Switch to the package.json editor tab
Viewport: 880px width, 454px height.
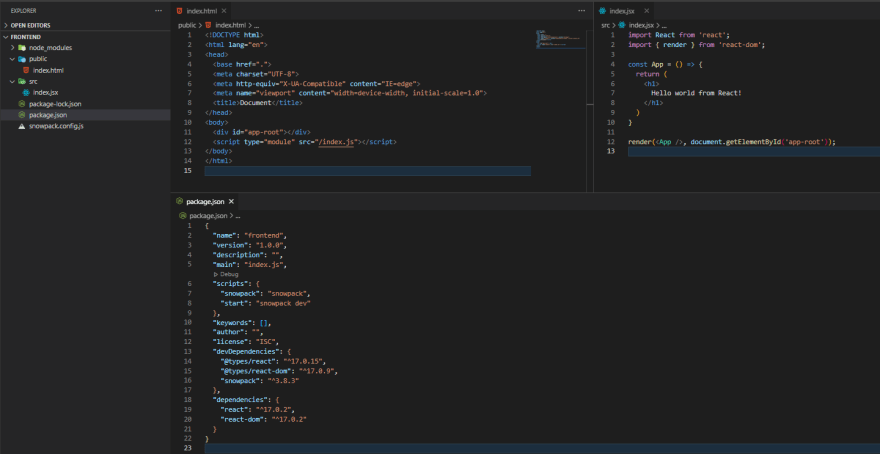[205, 201]
